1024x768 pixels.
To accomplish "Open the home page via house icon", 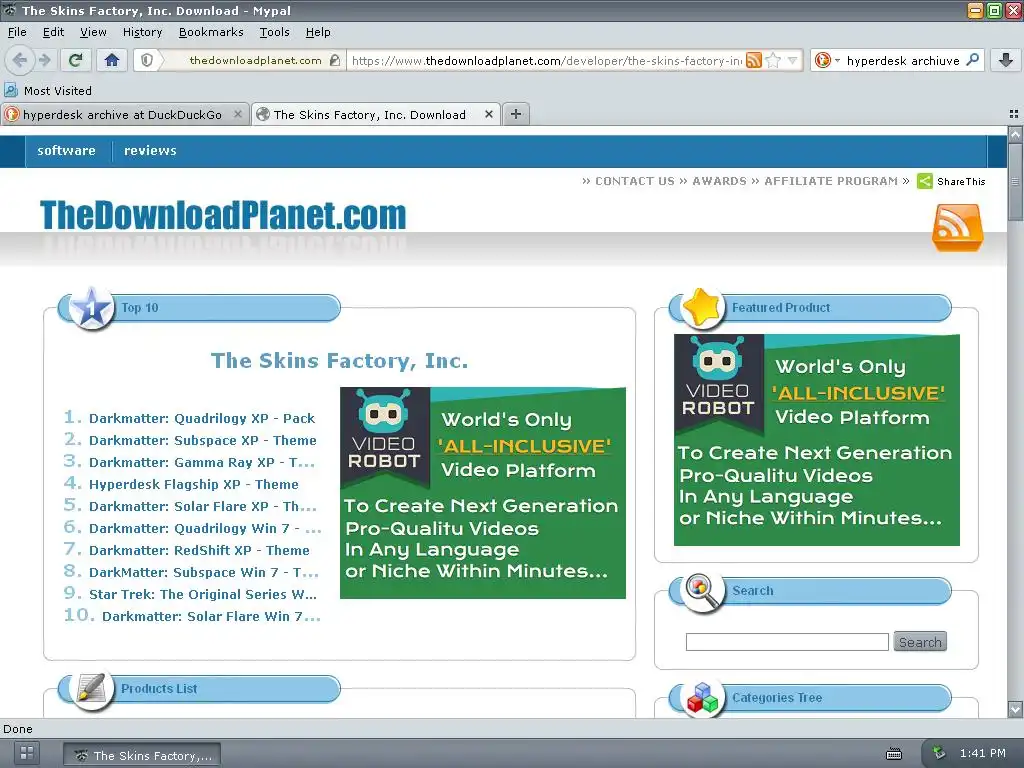I will (x=112, y=60).
